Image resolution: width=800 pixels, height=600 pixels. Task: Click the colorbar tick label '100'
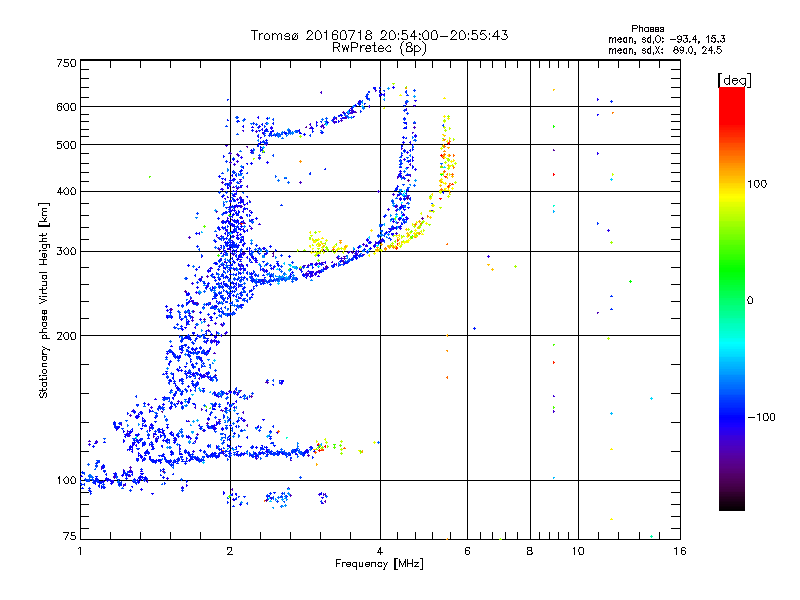tap(757, 184)
